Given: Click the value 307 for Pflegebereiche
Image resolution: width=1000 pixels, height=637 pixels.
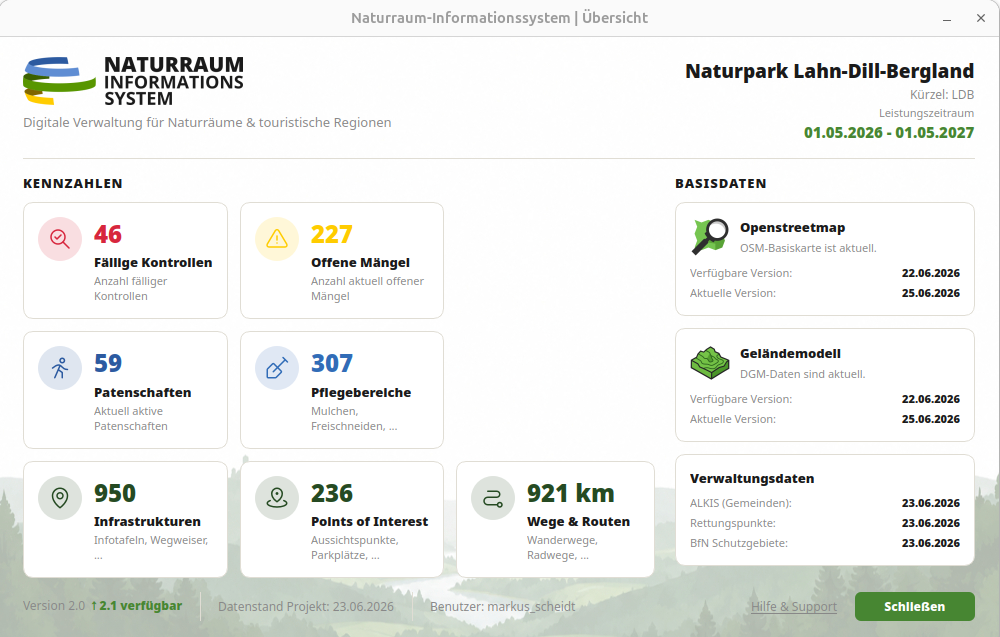Looking at the screenshot, I should (332, 363).
